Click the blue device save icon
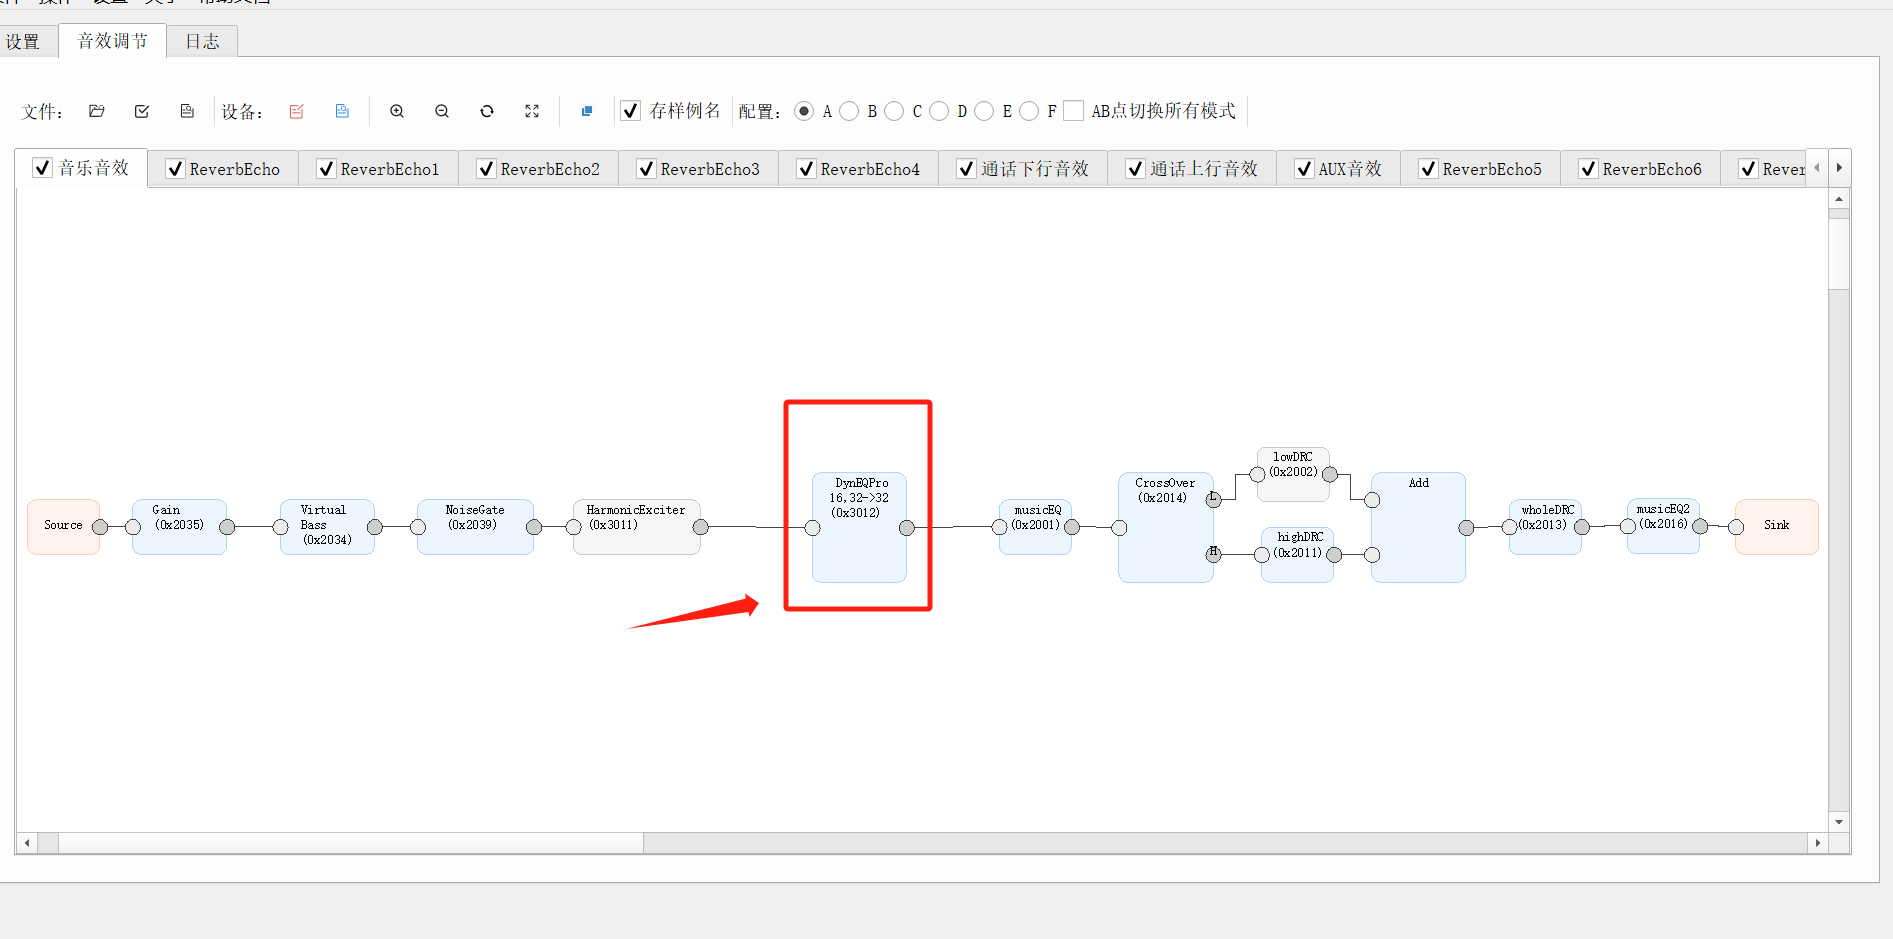 (x=342, y=111)
